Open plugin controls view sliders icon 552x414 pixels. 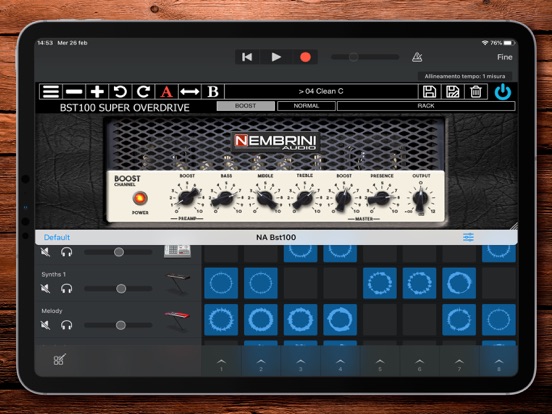click(x=468, y=237)
